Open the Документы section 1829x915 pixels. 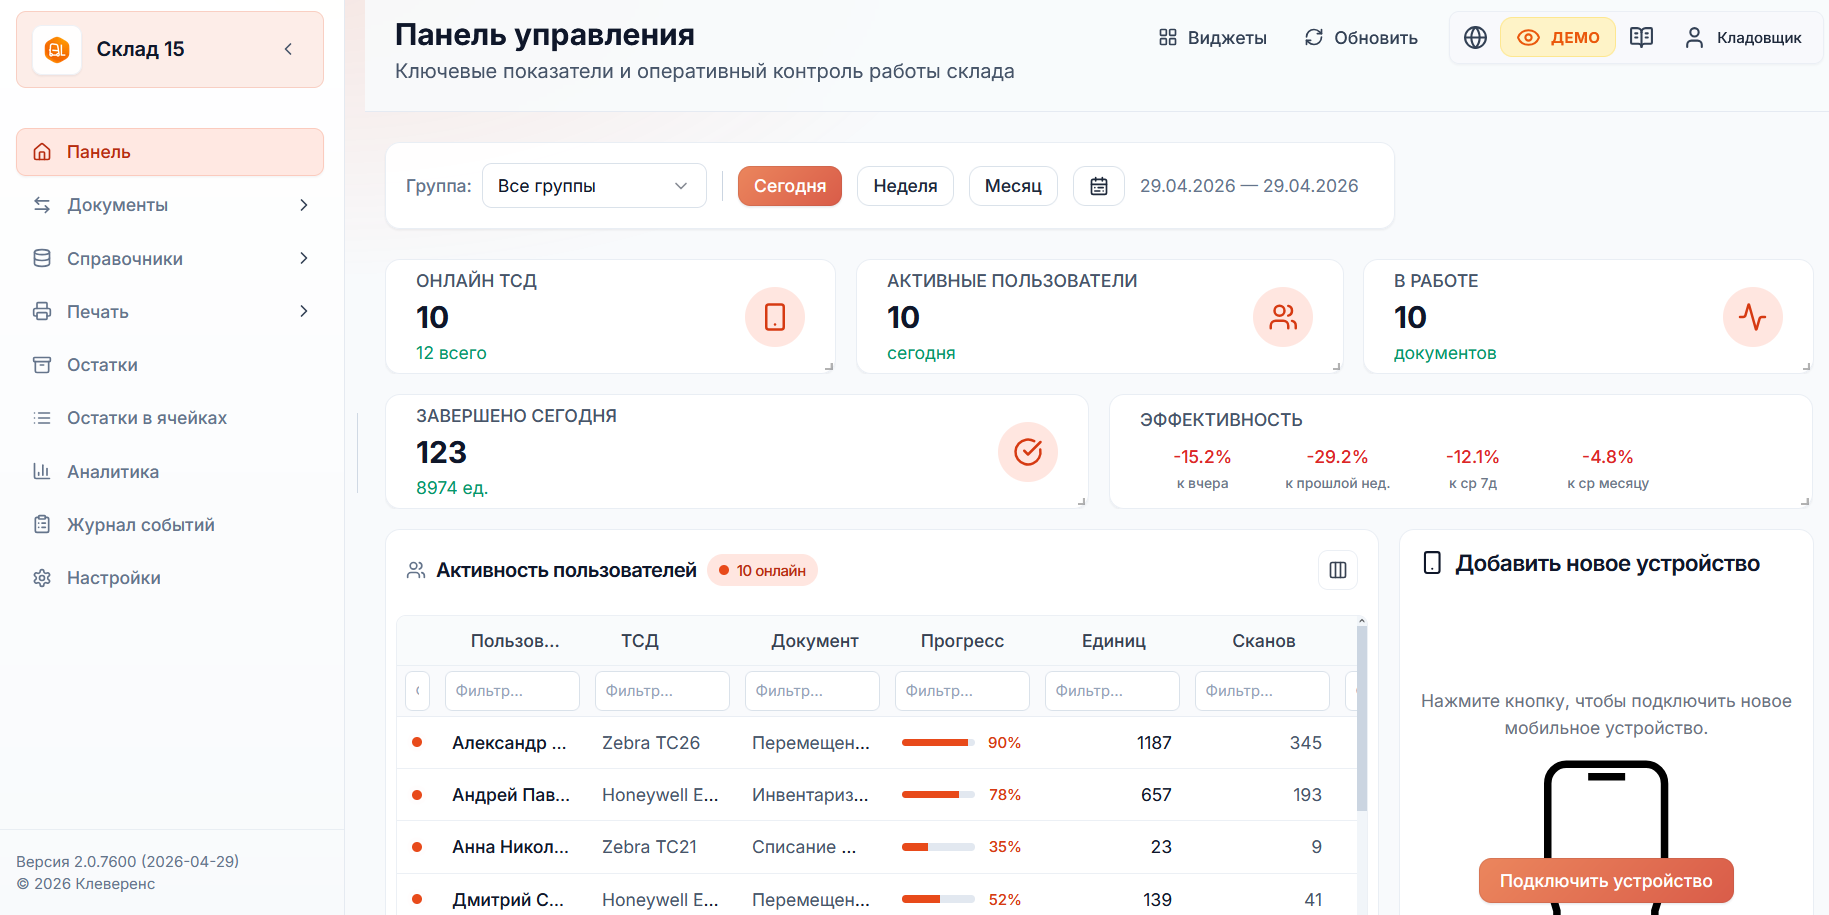pos(170,205)
